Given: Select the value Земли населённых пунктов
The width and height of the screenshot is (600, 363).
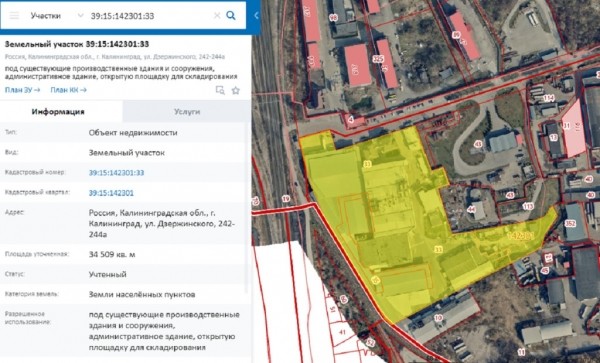Looking at the screenshot, I should point(142,294).
